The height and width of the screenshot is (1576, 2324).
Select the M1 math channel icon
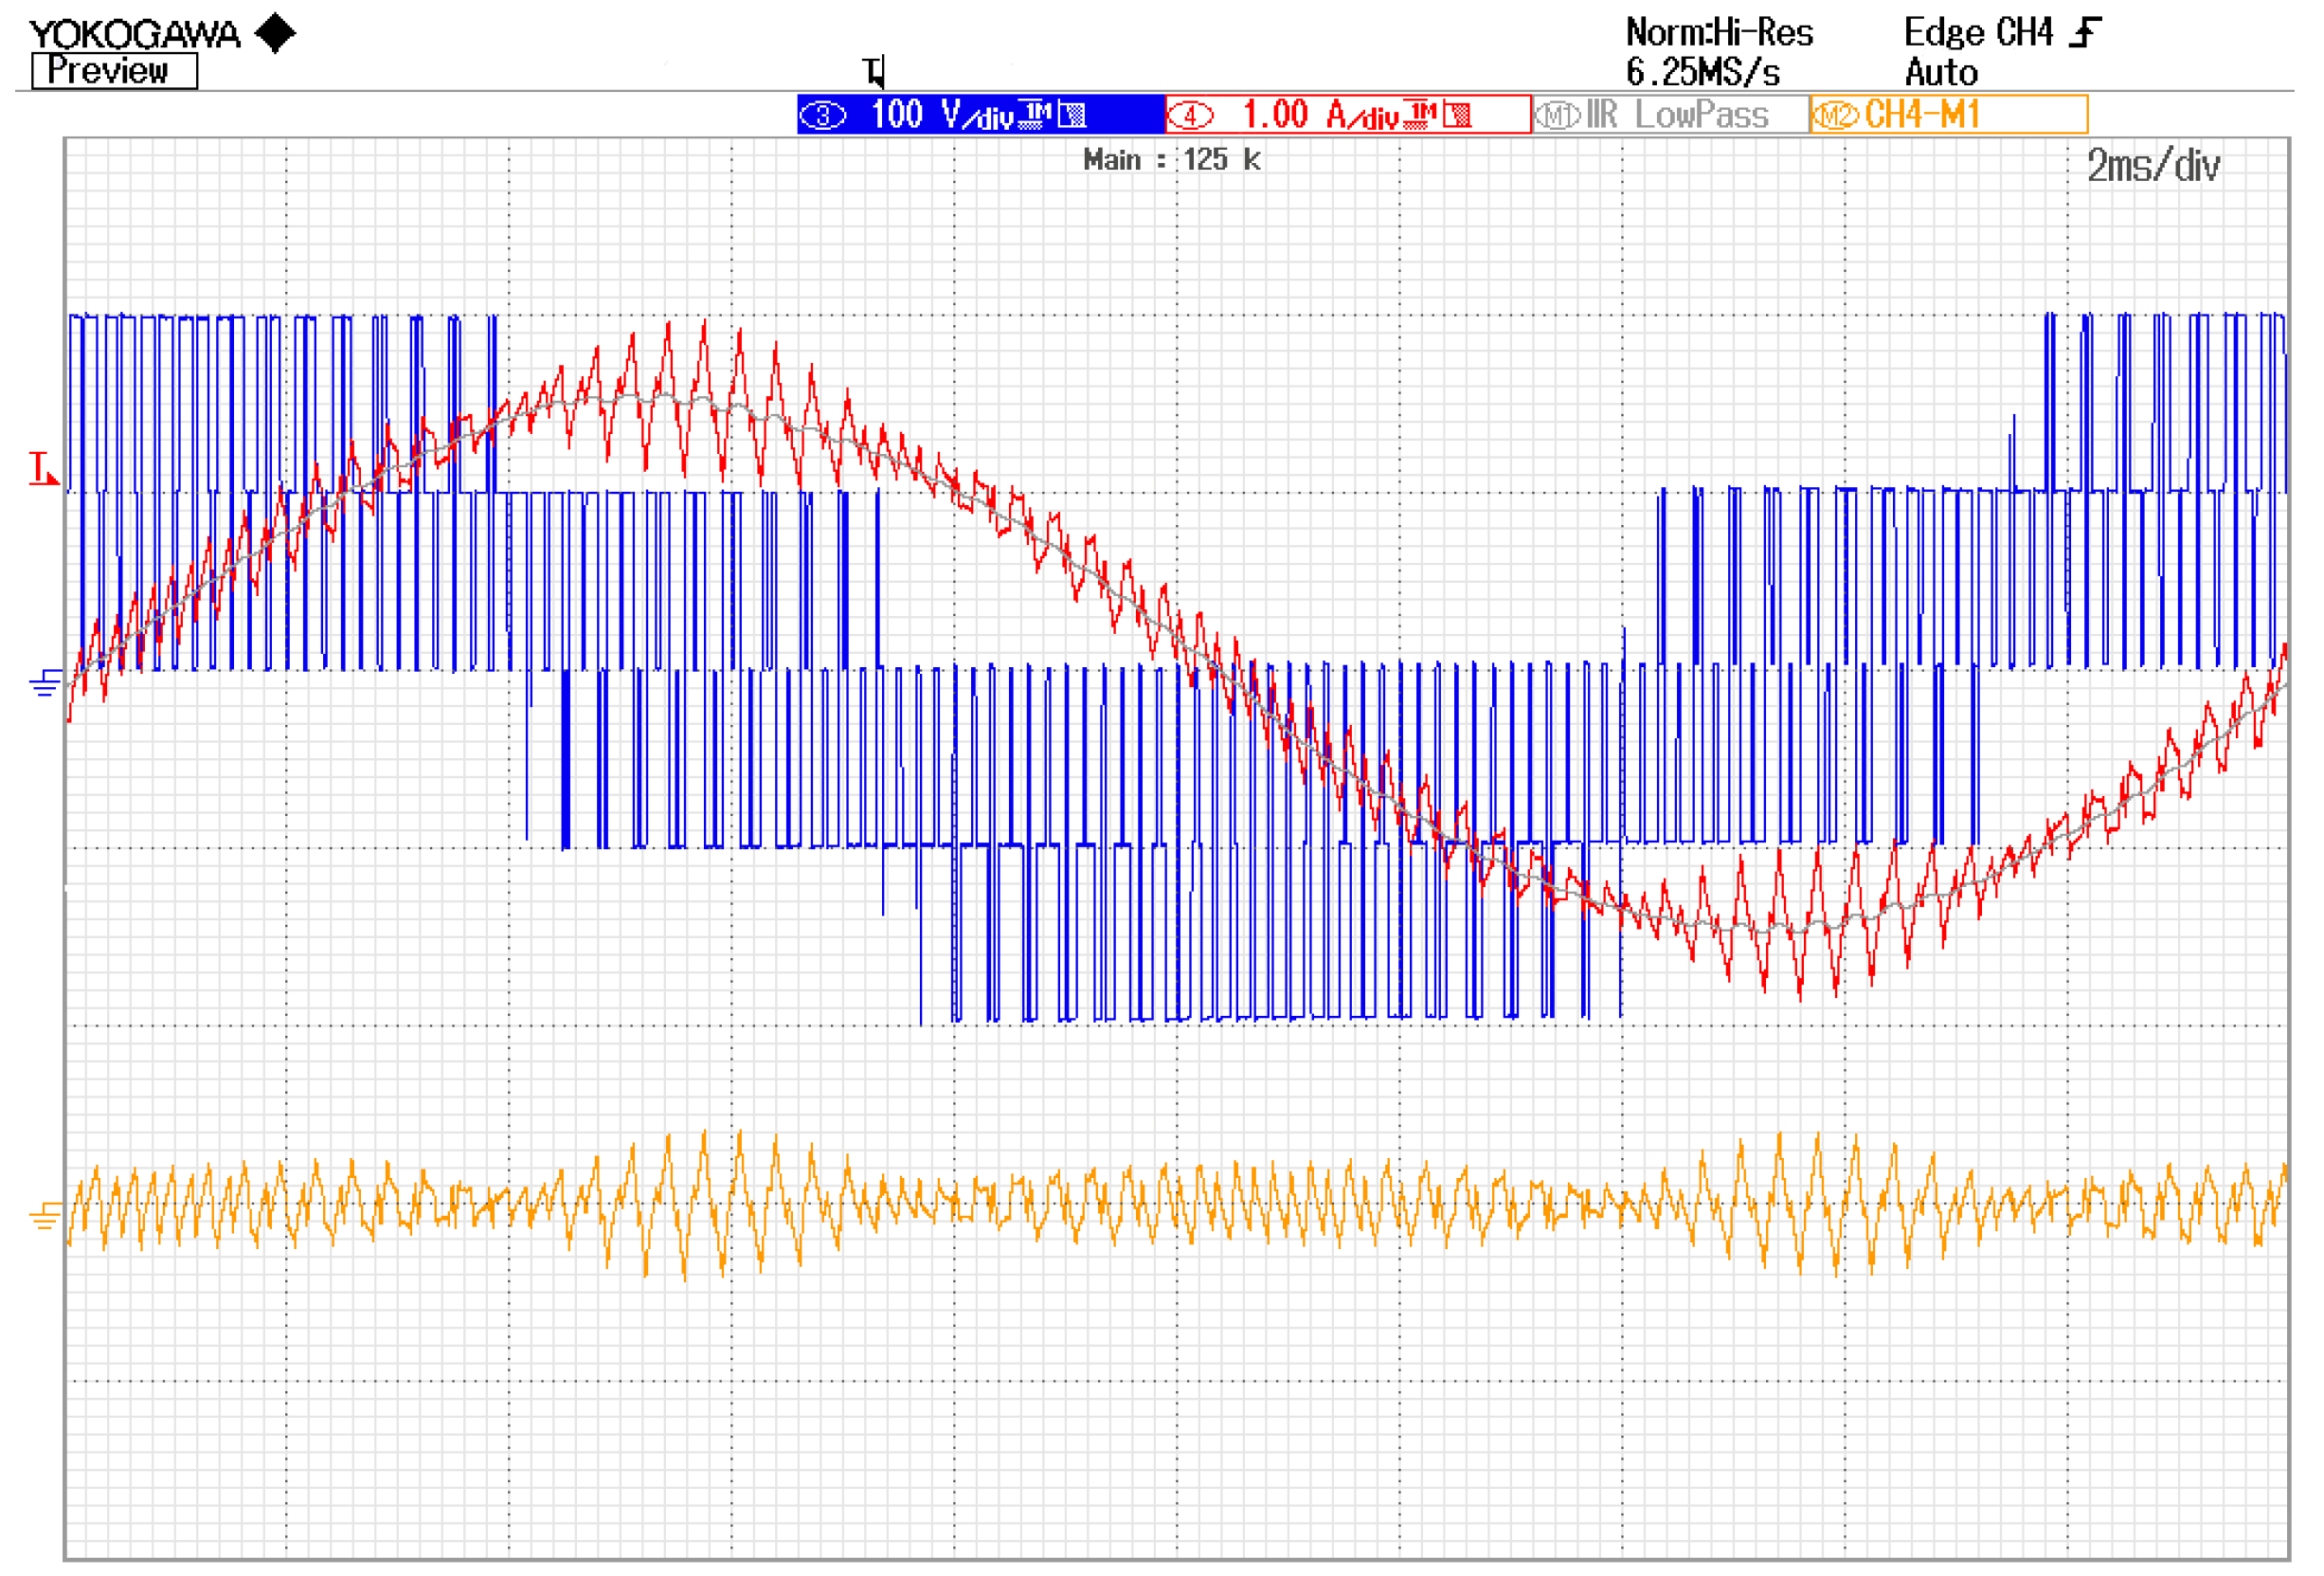[1556, 114]
